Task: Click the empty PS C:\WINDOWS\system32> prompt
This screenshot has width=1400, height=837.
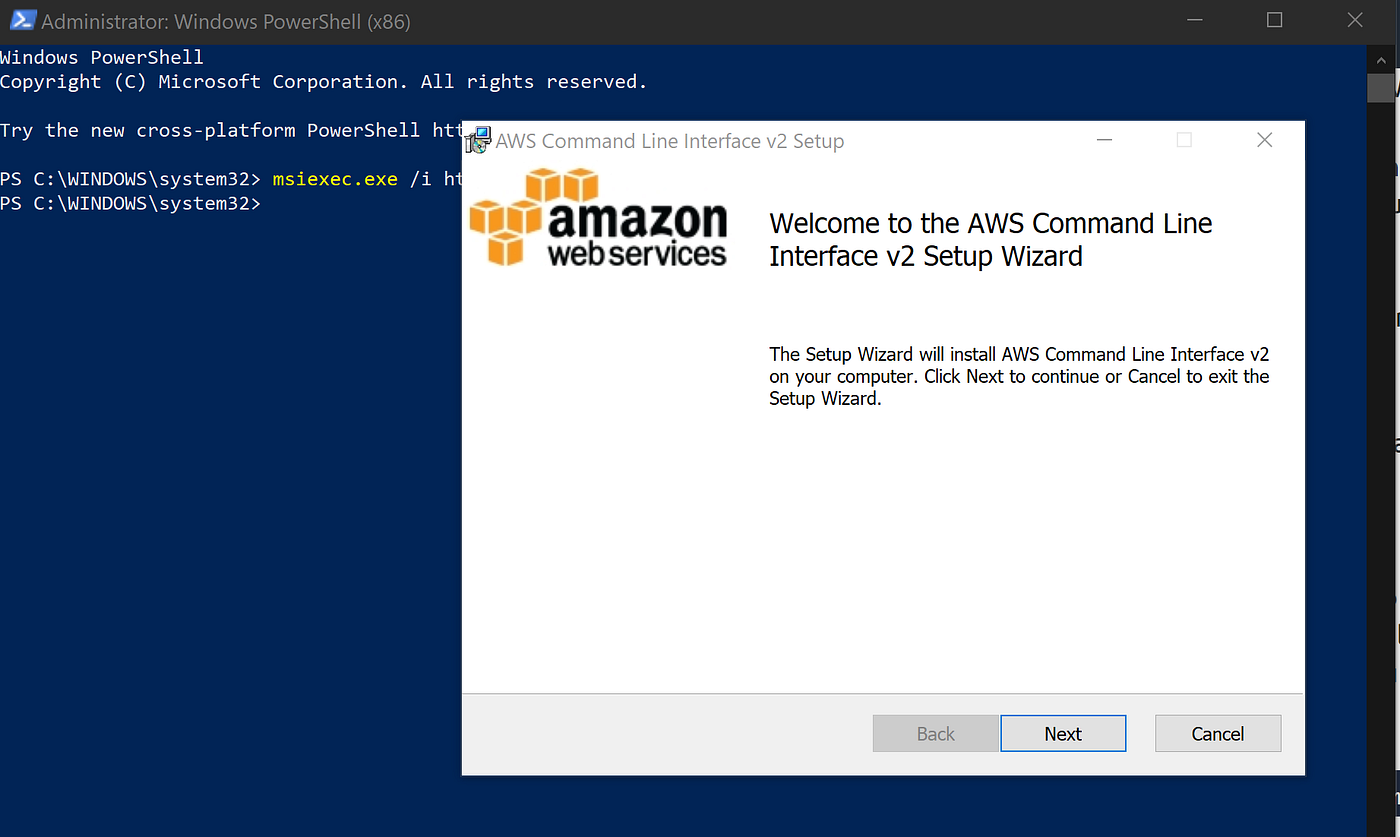Action: point(130,204)
